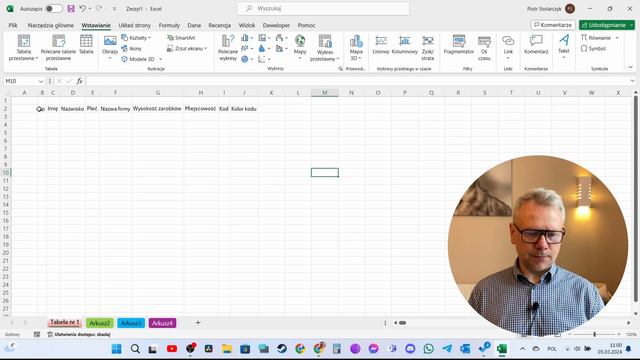Insert a Kolumnowy sparkline

[x=404, y=45]
